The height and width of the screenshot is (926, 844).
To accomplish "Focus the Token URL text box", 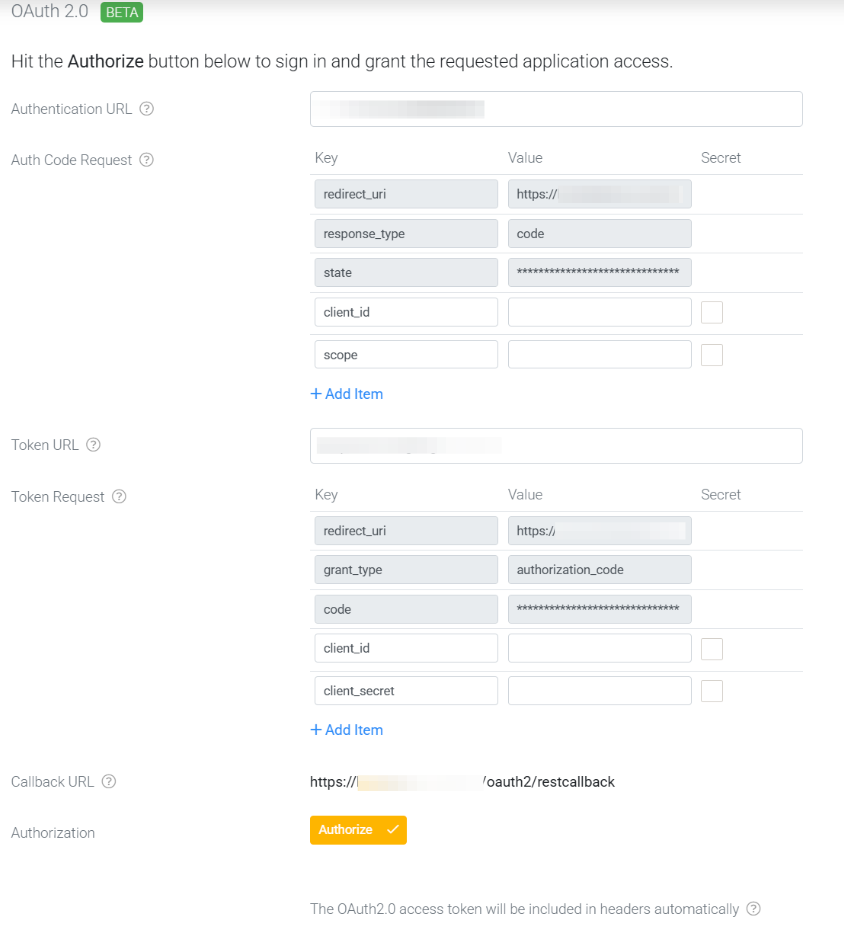I will coord(556,446).
